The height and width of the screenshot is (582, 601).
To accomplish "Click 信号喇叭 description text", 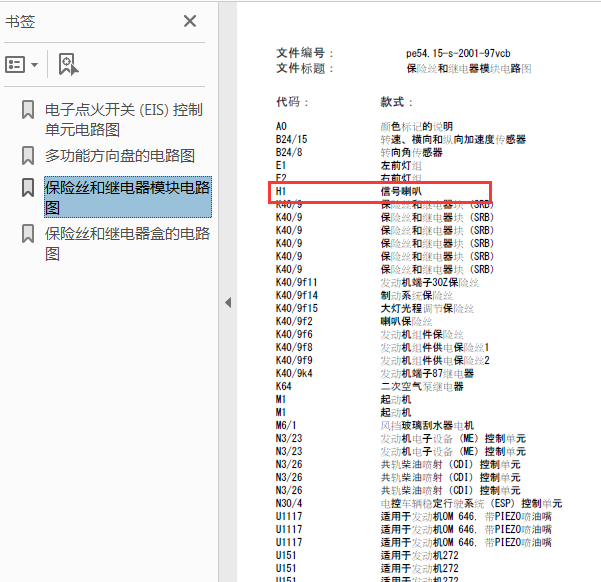I will pyautogui.click(x=401, y=191).
